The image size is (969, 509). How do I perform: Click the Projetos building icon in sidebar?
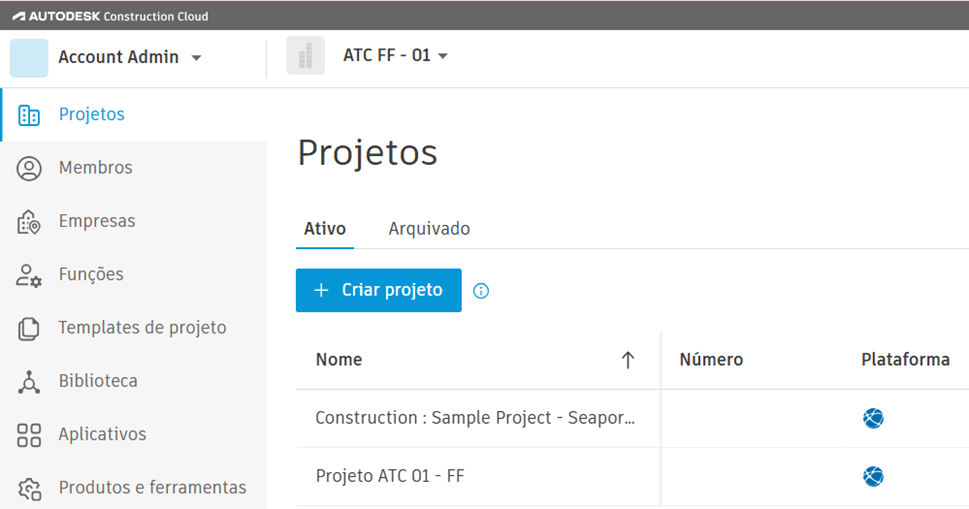click(29, 115)
